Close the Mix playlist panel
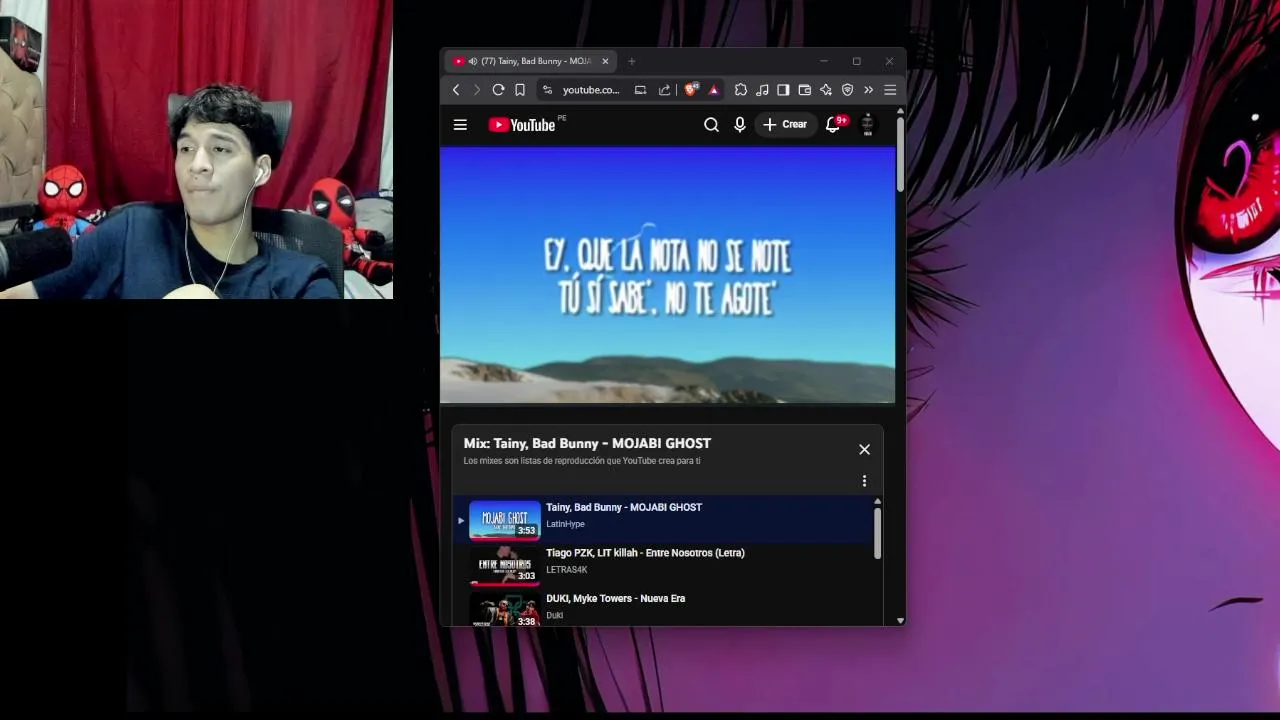Viewport: 1280px width, 720px height. click(865, 450)
